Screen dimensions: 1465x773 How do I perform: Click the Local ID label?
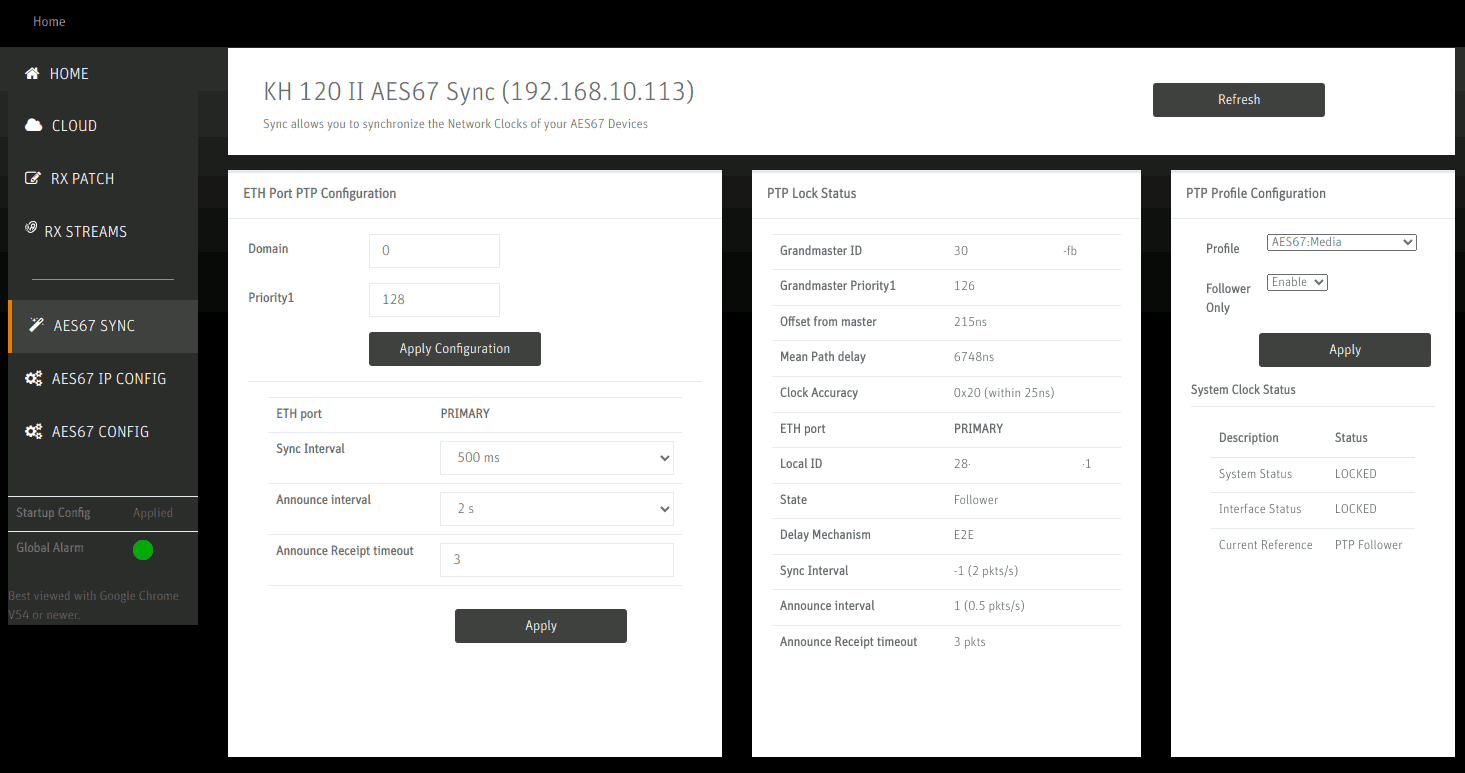click(x=801, y=464)
